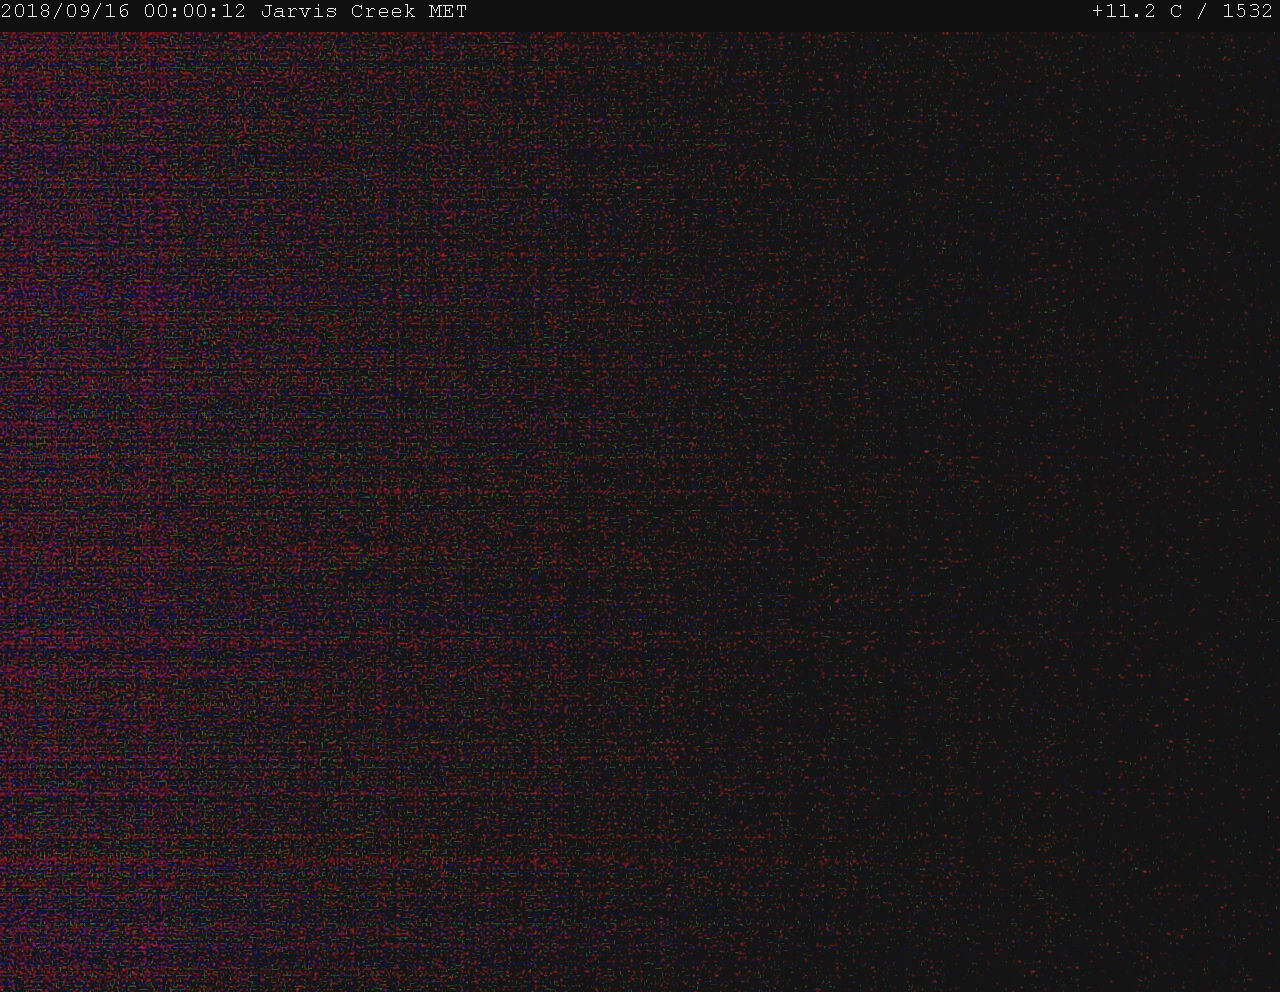Click the seconds value 12 in the timestamp

click(x=234, y=12)
